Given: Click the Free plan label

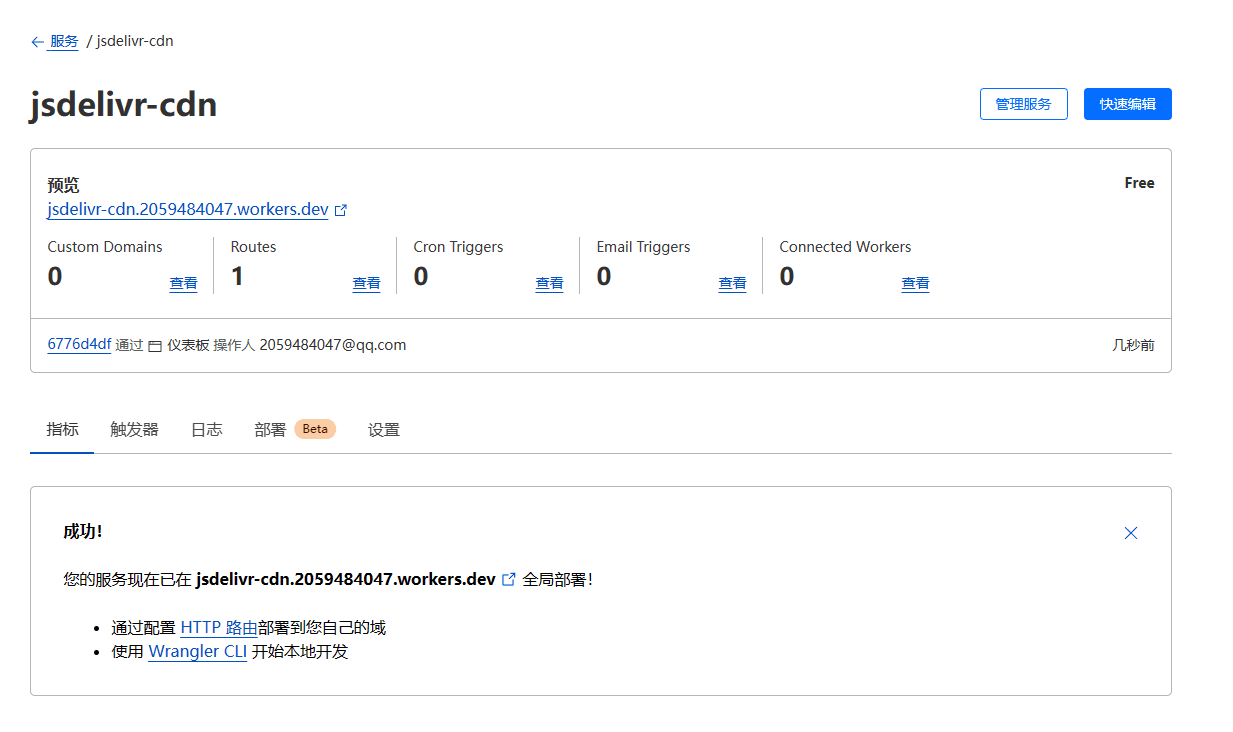Looking at the screenshot, I should point(1139,183).
